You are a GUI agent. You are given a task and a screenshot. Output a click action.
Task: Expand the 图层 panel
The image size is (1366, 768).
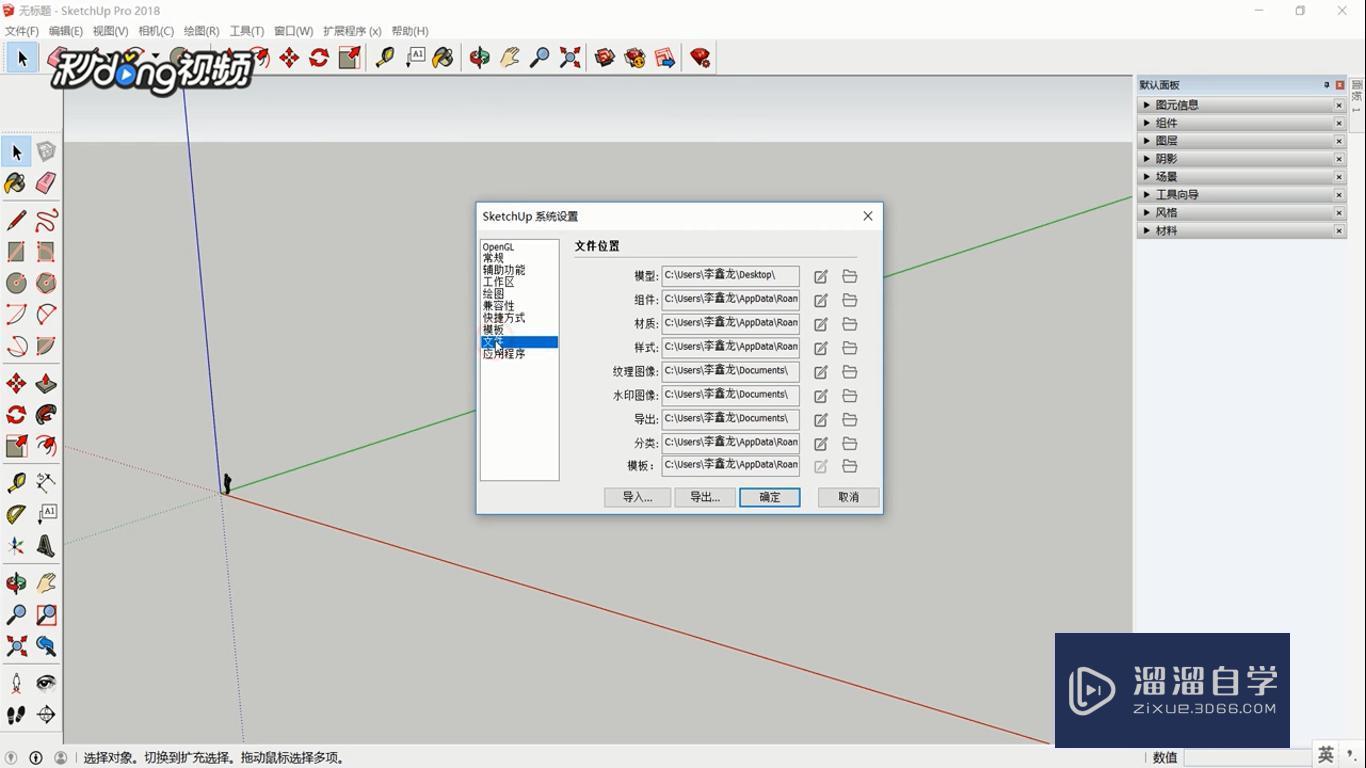(x=1147, y=141)
